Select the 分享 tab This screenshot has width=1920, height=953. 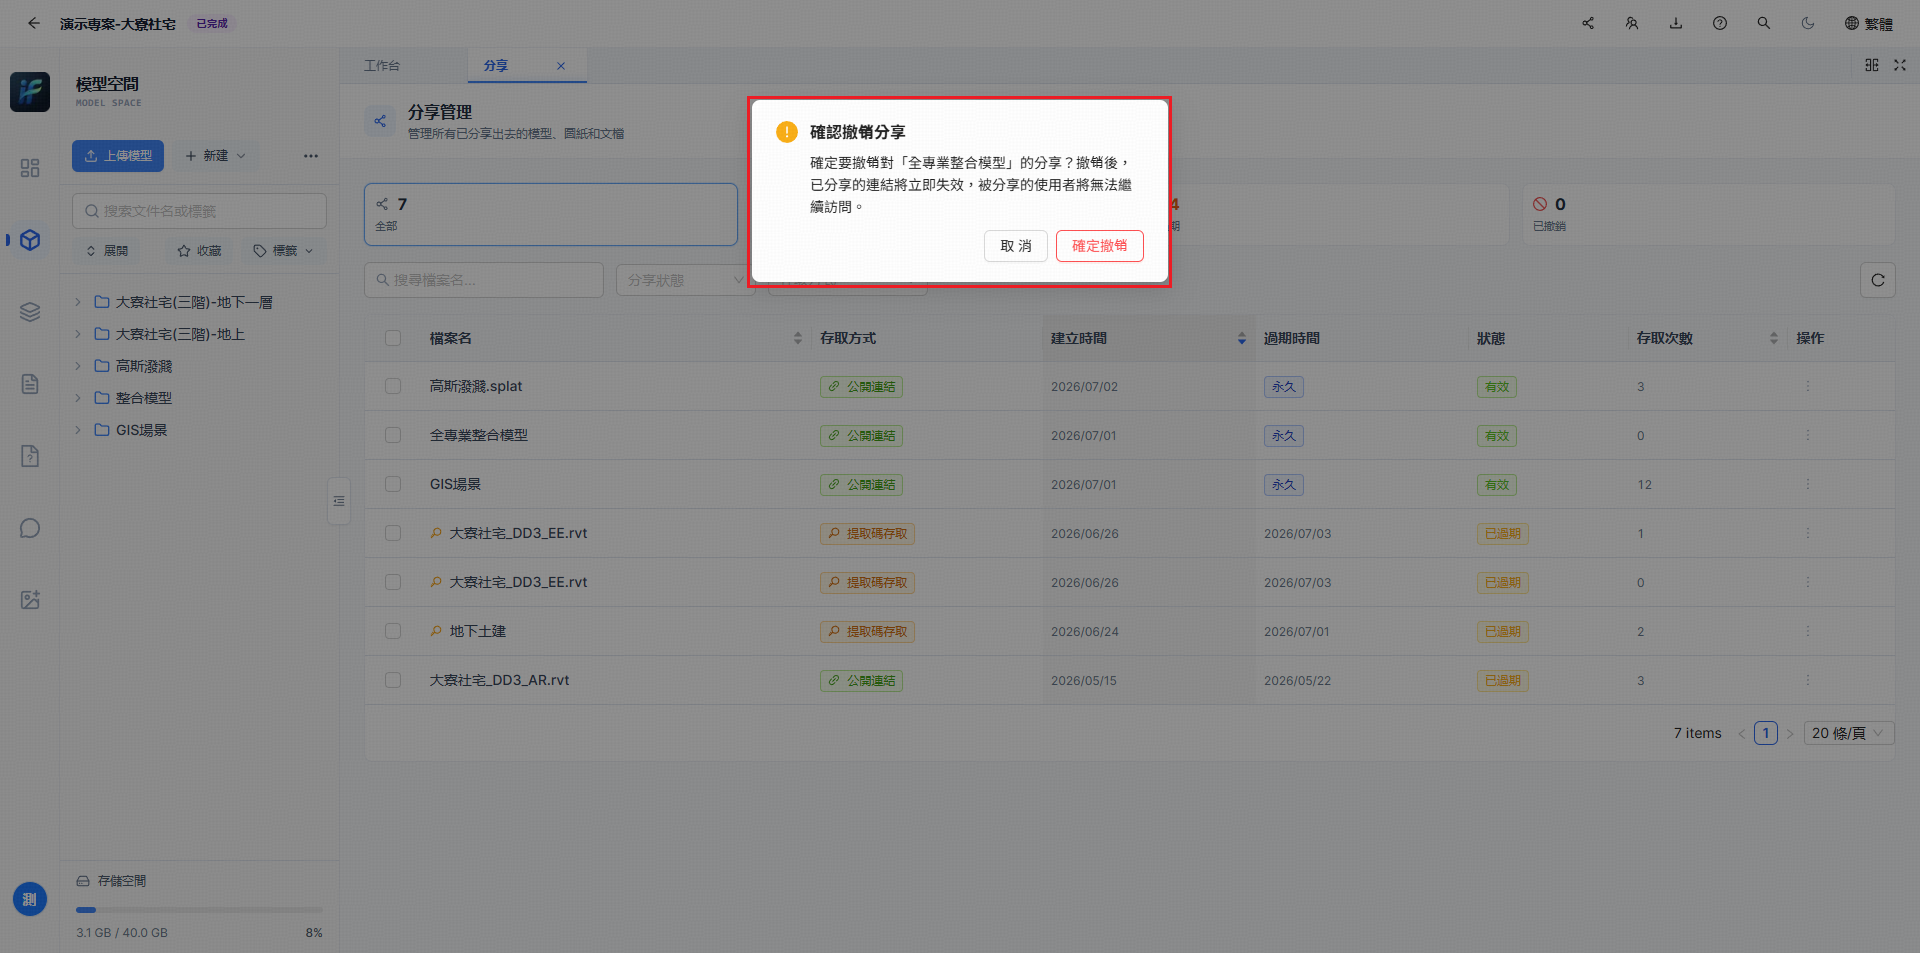tap(496, 66)
